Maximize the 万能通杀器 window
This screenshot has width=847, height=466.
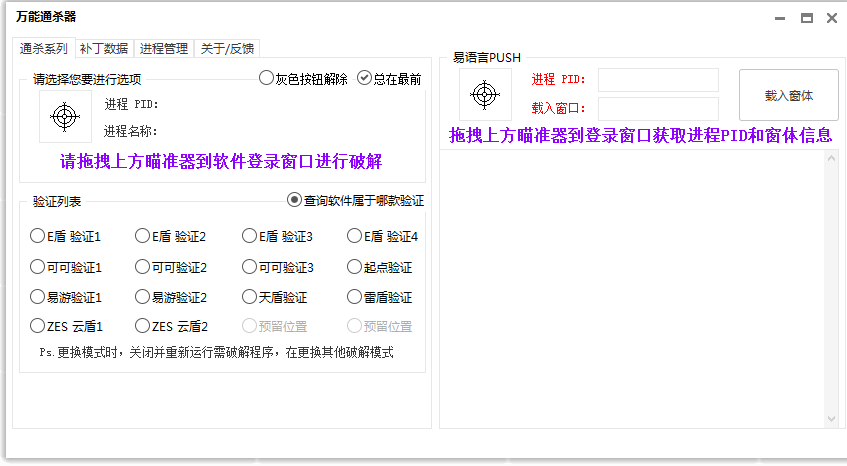806,18
